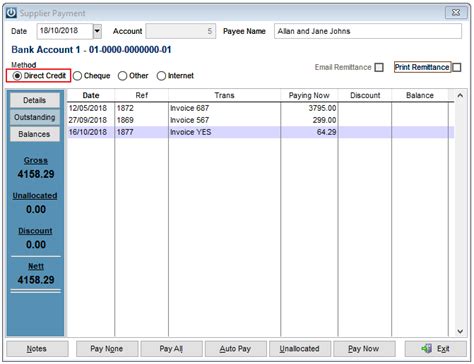
Task: Click the green Exit door icon
Action: point(426,349)
